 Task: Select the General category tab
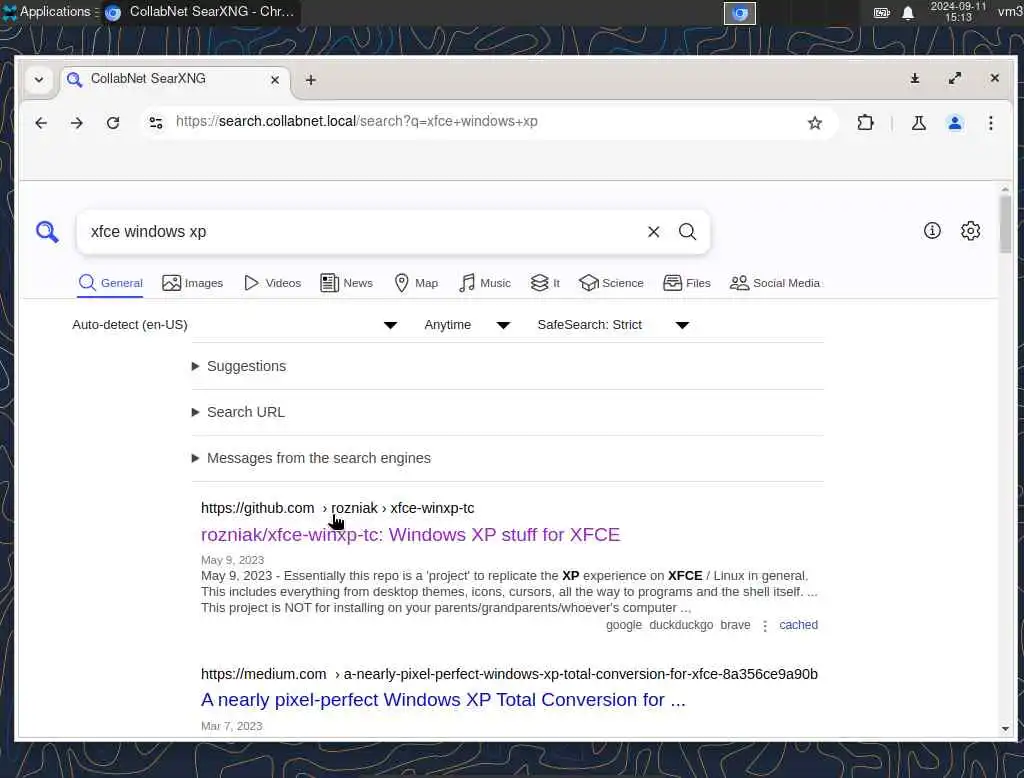[110, 283]
